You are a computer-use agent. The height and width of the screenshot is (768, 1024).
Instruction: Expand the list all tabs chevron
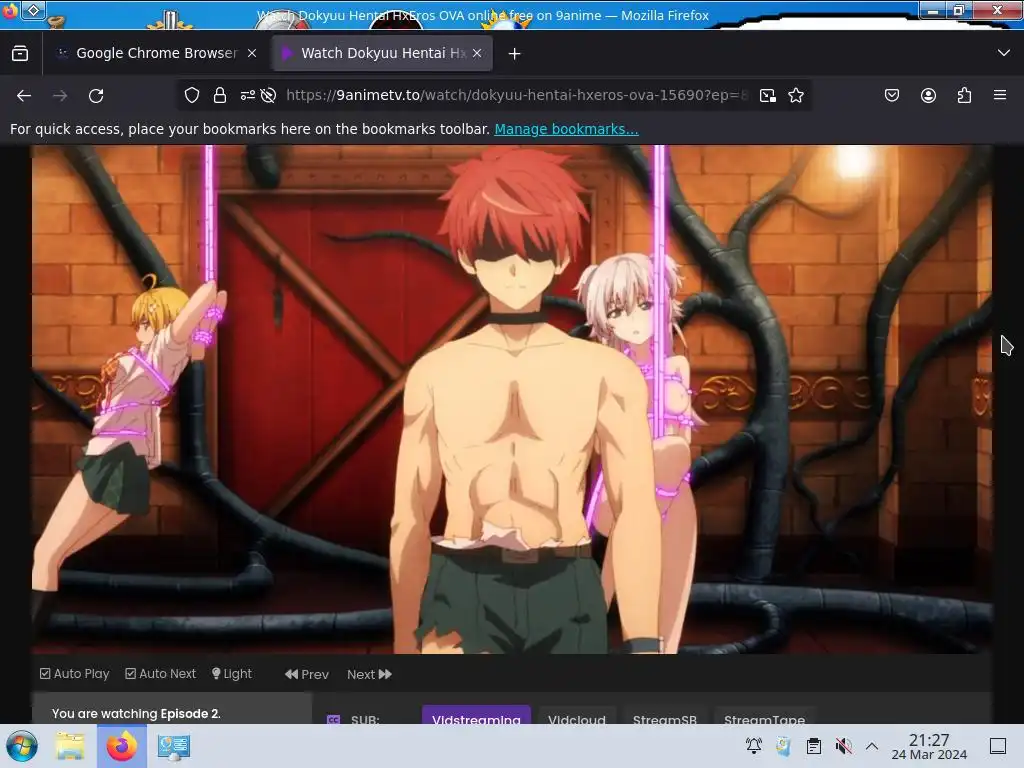pyautogui.click(x=1004, y=53)
